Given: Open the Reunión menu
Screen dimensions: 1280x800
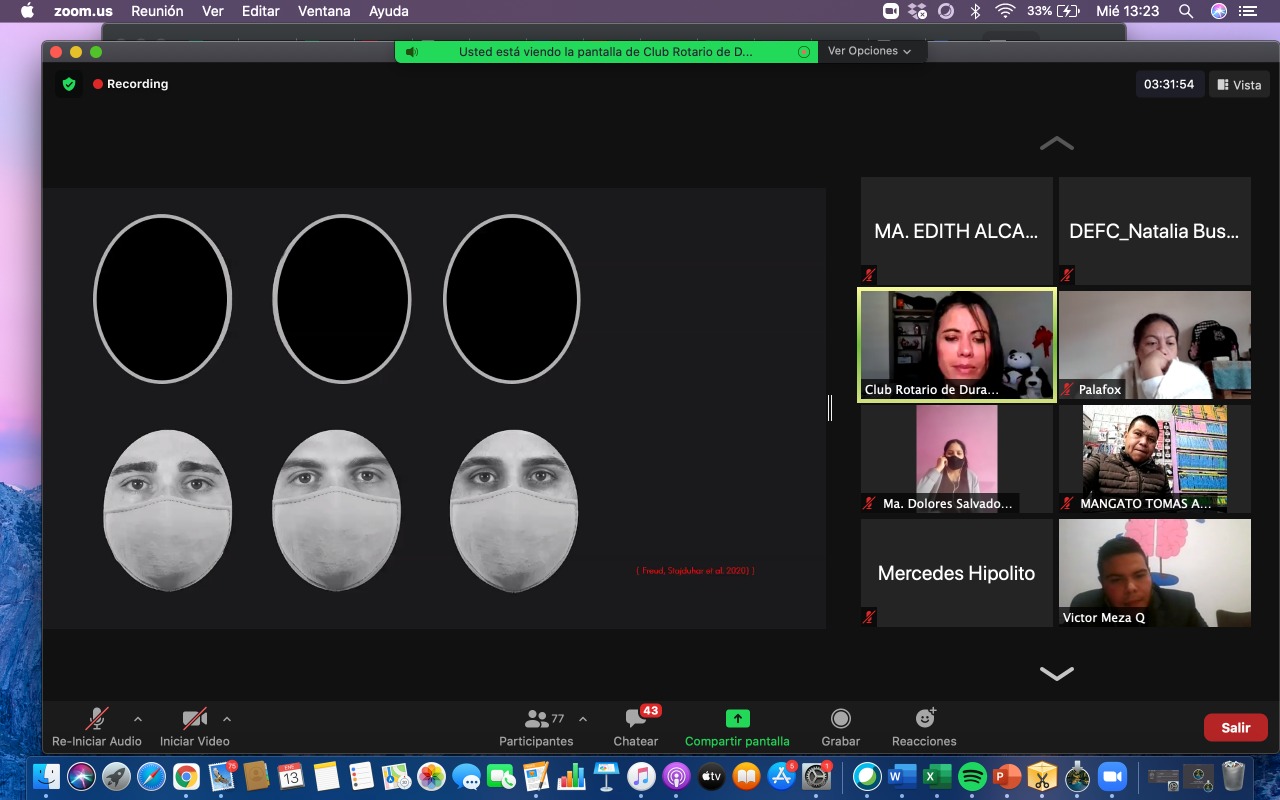Looking at the screenshot, I should point(158,11).
